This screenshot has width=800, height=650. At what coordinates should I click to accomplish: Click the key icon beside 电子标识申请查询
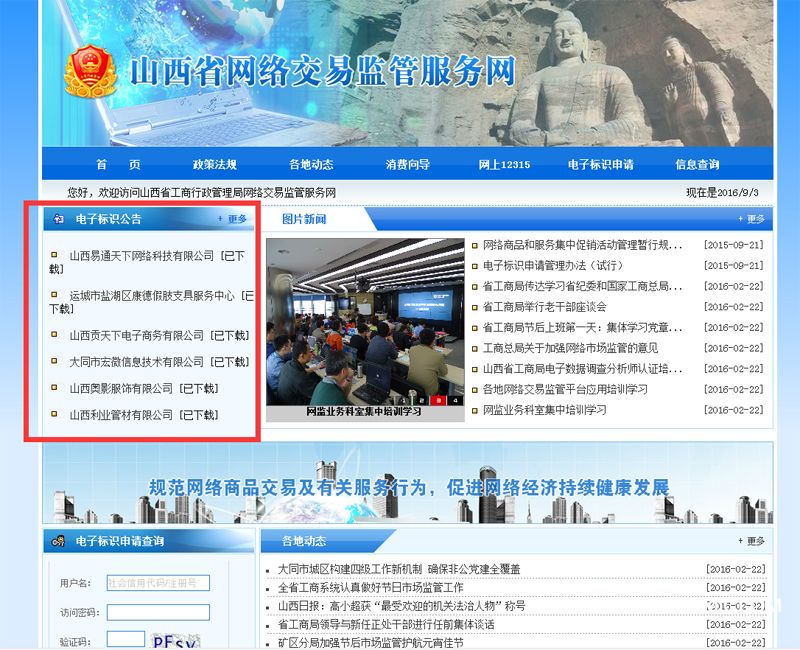[58, 541]
